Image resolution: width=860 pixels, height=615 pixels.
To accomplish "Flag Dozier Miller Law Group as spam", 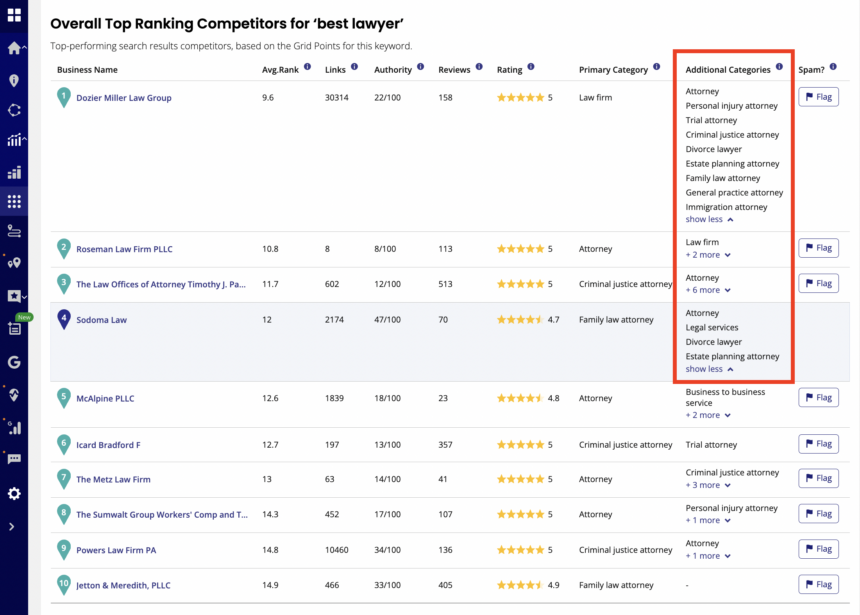I will pyautogui.click(x=818, y=97).
